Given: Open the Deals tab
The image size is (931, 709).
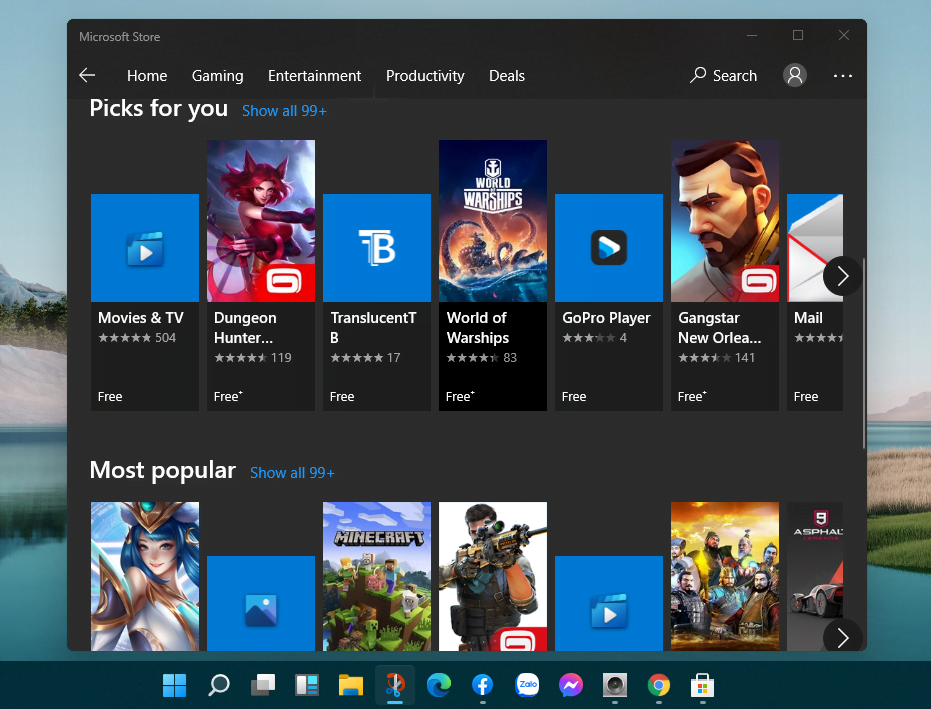Looking at the screenshot, I should point(506,76).
